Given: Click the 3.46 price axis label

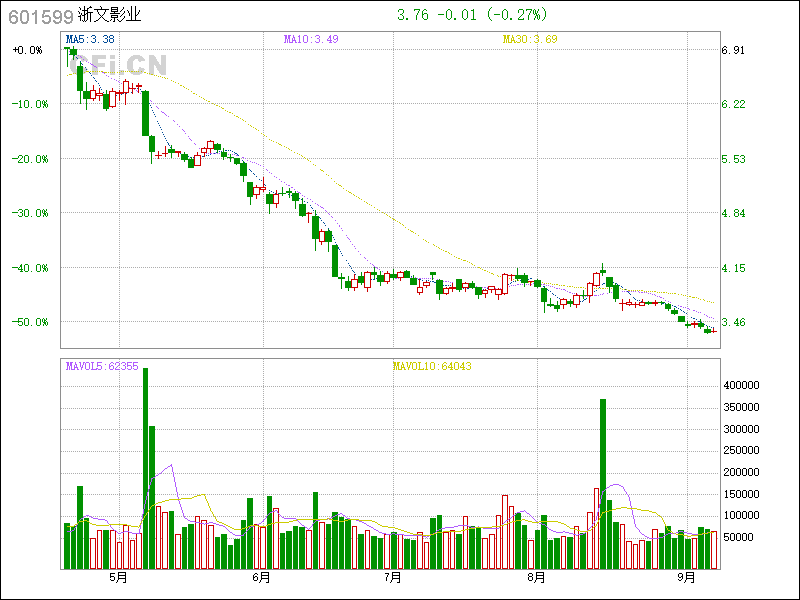Looking at the screenshot, I should [x=733, y=322].
